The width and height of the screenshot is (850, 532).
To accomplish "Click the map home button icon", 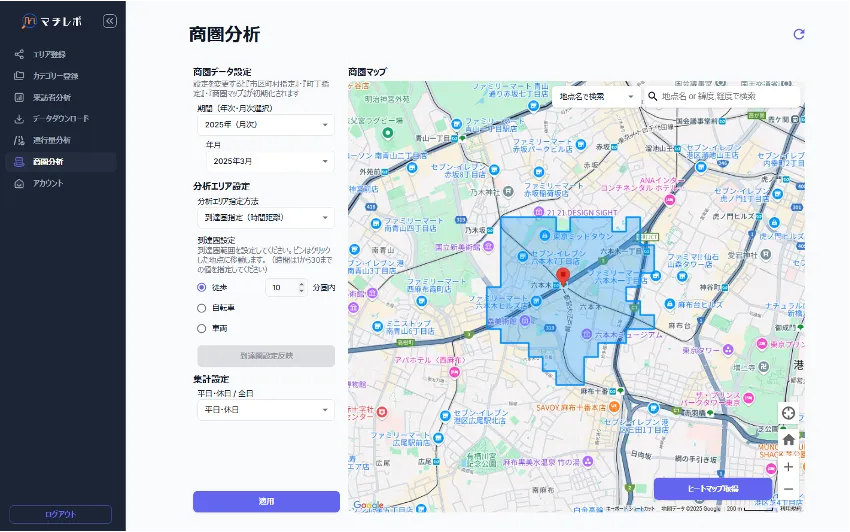I will [x=789, y=440].
